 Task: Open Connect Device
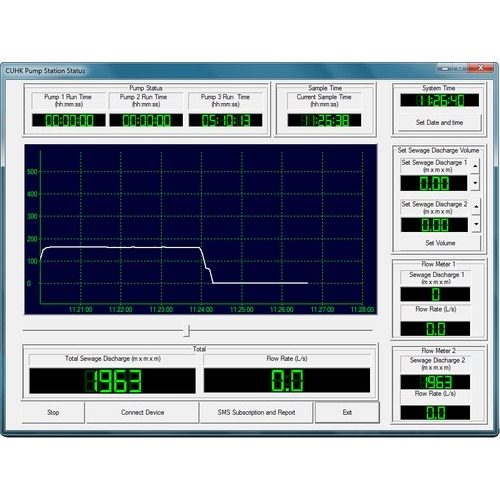click(x=142, y=413)
